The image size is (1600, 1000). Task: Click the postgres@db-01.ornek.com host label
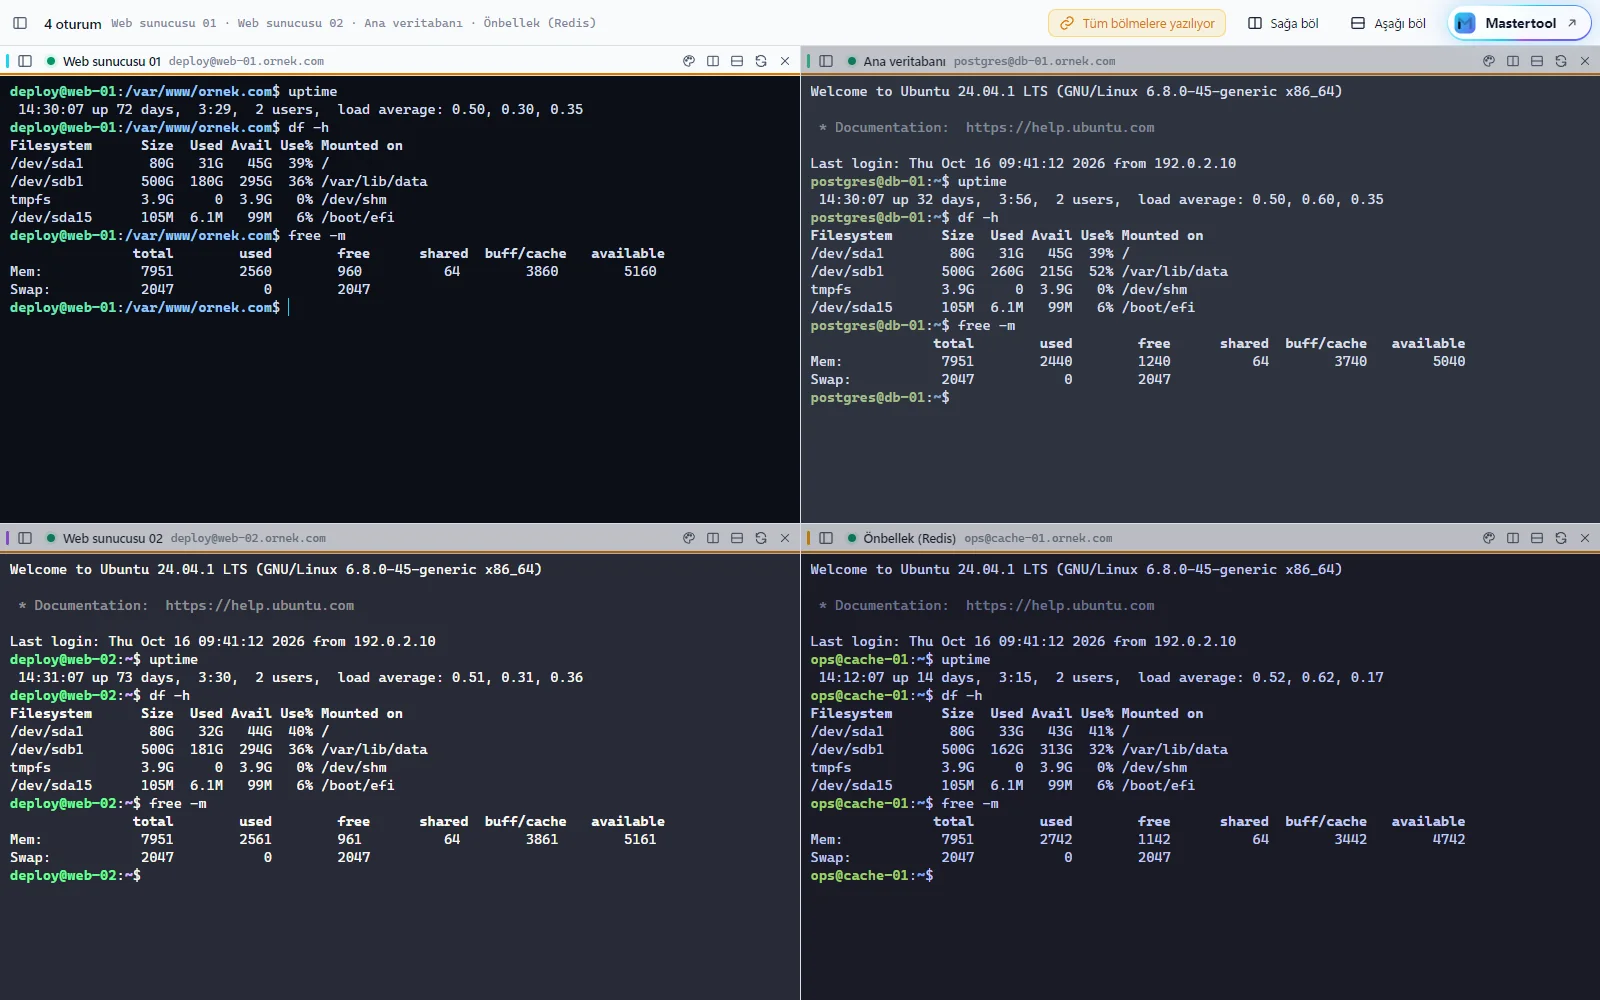click(x=1034, y=61)
